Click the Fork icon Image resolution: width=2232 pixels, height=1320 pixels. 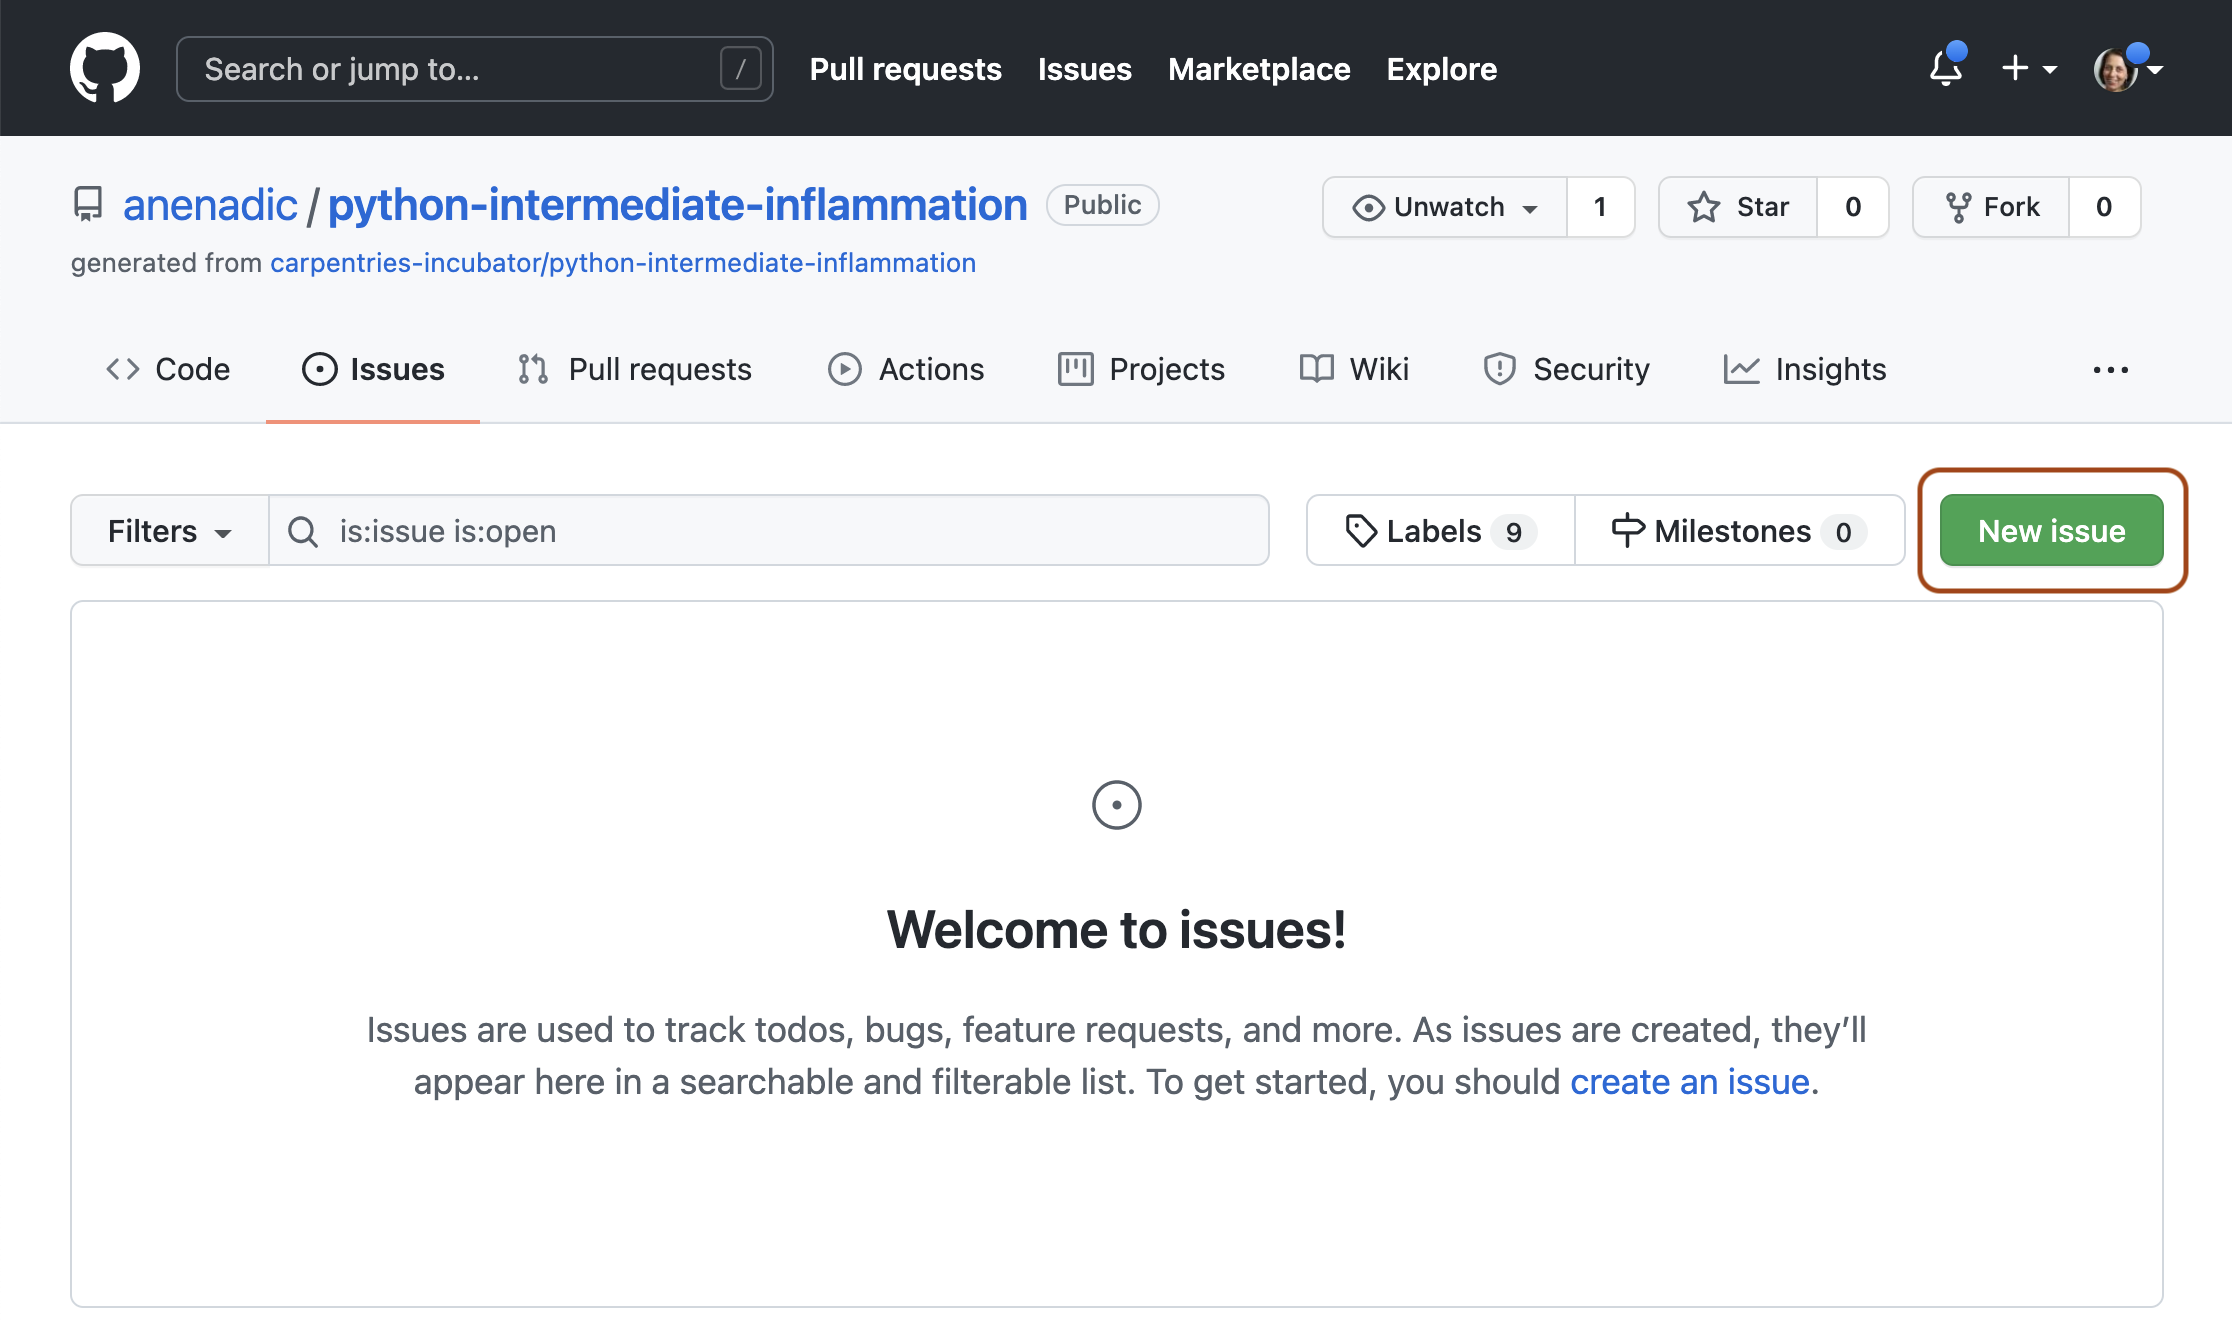(x=1960, y=207)
